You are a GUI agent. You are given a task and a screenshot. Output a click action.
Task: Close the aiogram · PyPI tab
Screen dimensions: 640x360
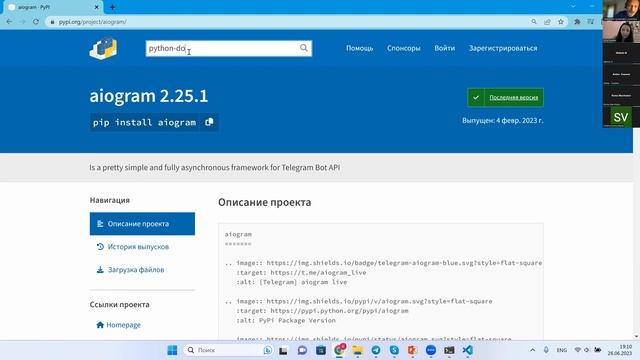pyautogui.click(x=97, y=7)
